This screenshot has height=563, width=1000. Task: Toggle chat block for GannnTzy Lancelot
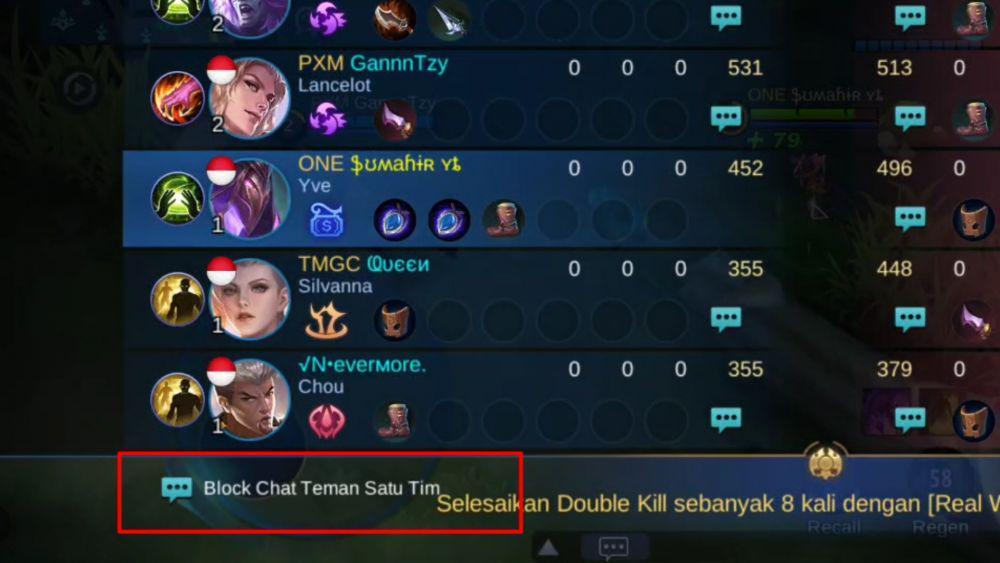726,117
